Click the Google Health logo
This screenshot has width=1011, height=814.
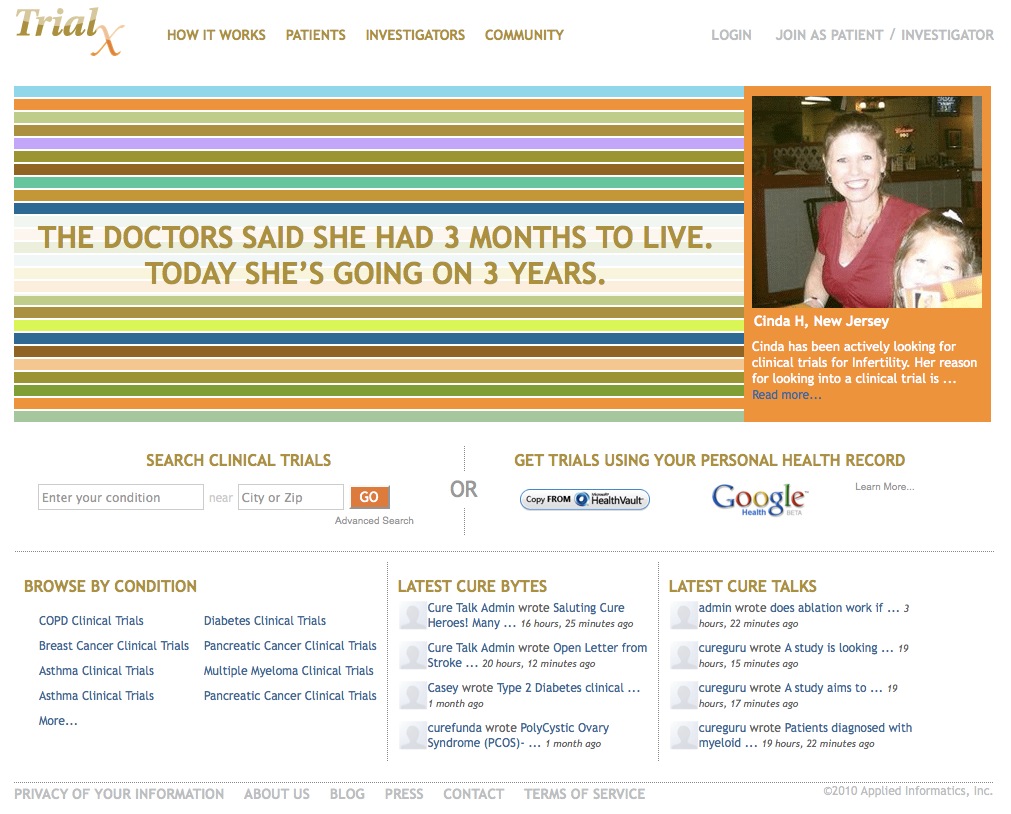point(759,499)
